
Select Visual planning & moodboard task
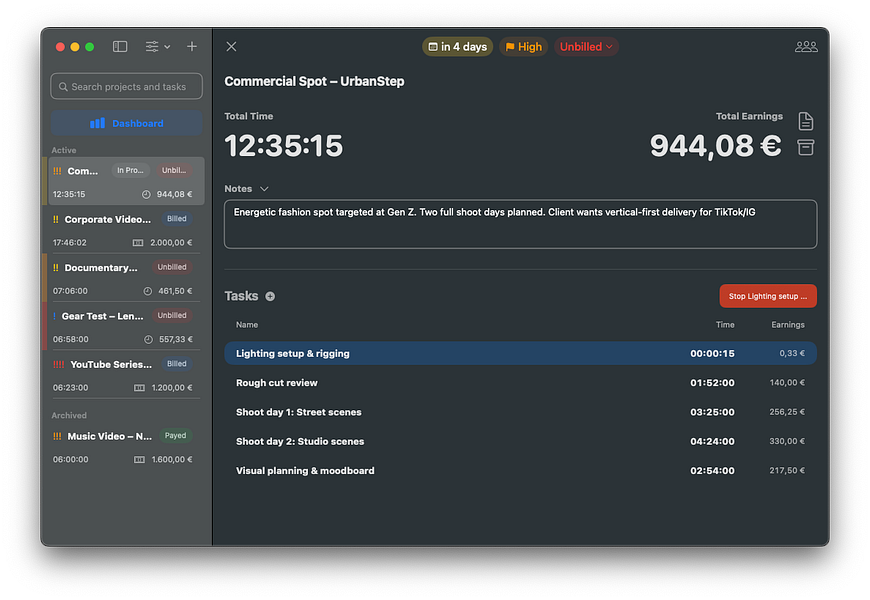click(x=520, y=471)
